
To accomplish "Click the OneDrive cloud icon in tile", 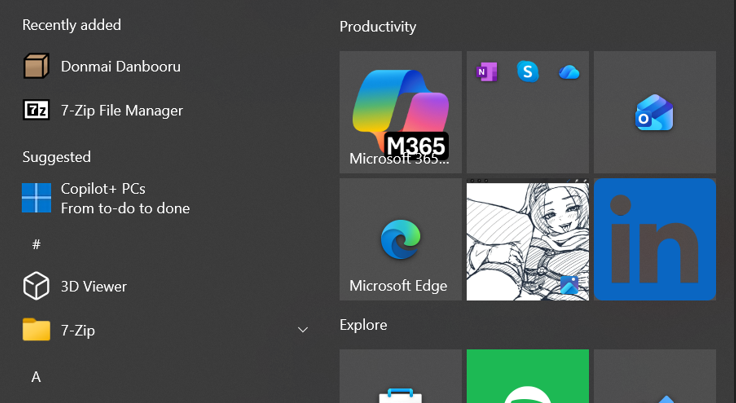I will pyautogui.click(x=569, y=72).
